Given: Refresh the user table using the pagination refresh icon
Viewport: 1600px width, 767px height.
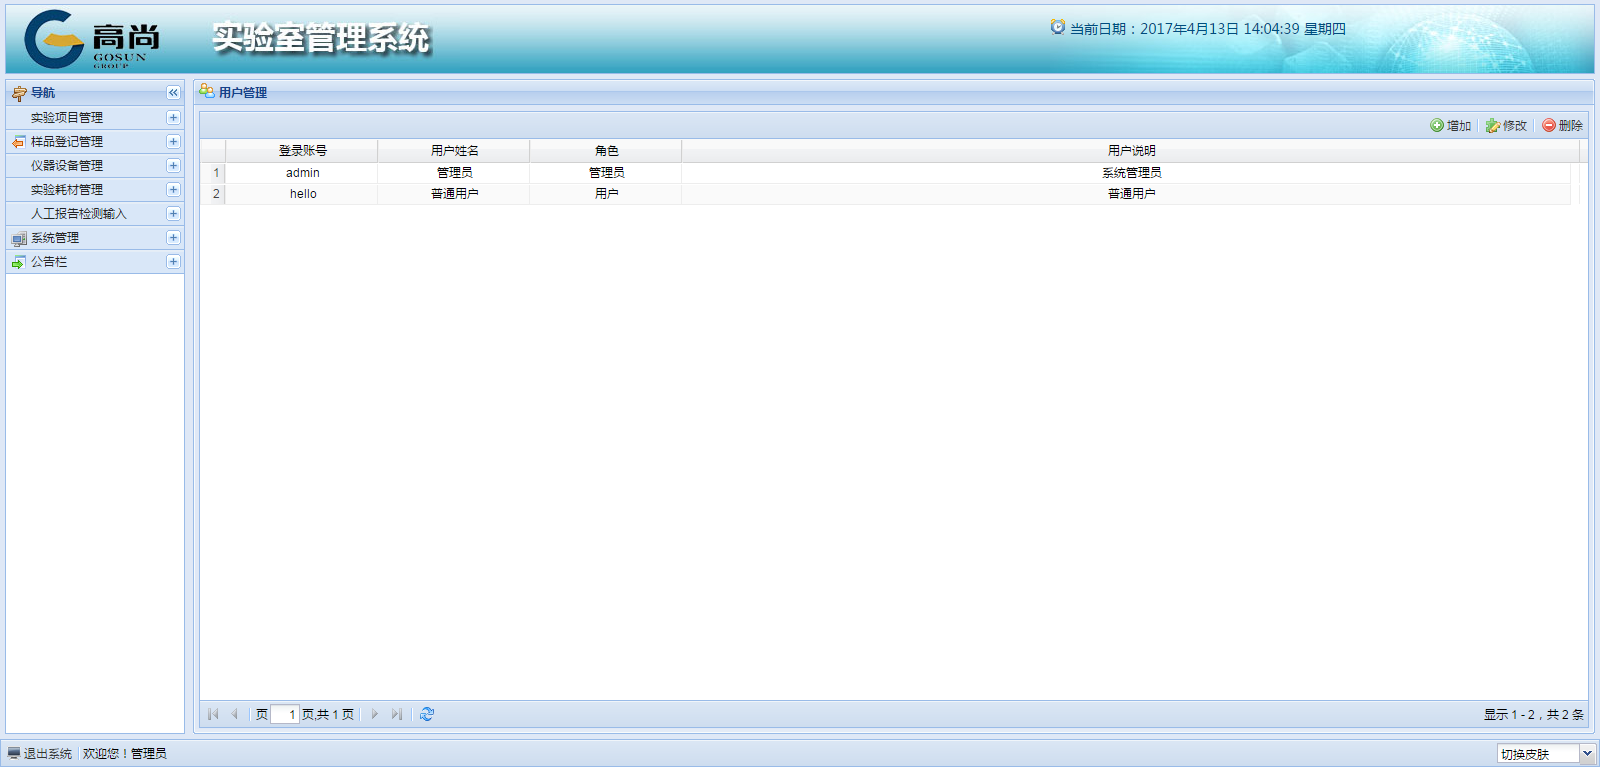Looking at the screenshot, I should pos(427,714).
